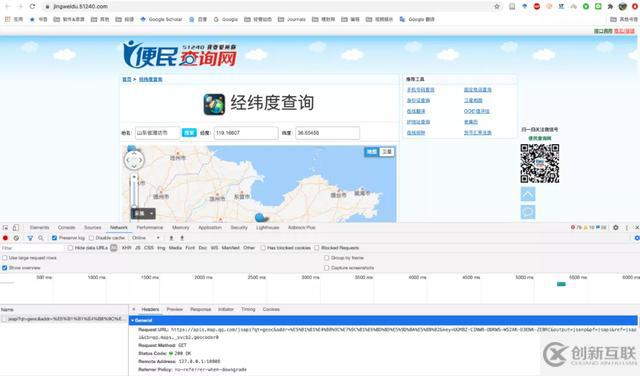
Task: Switch map to satellite view
Action: click(387, 152)
